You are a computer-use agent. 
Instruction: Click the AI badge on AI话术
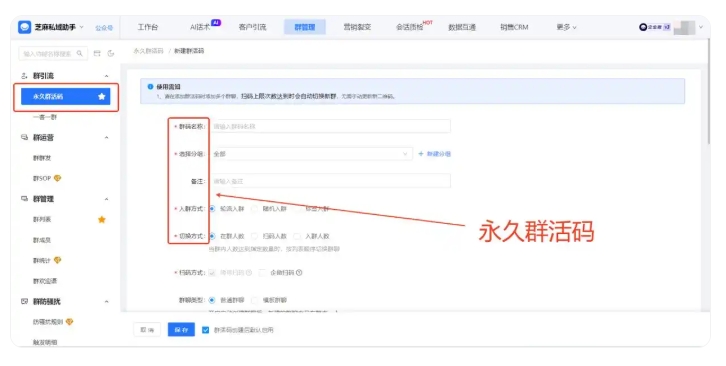point(216,22)
